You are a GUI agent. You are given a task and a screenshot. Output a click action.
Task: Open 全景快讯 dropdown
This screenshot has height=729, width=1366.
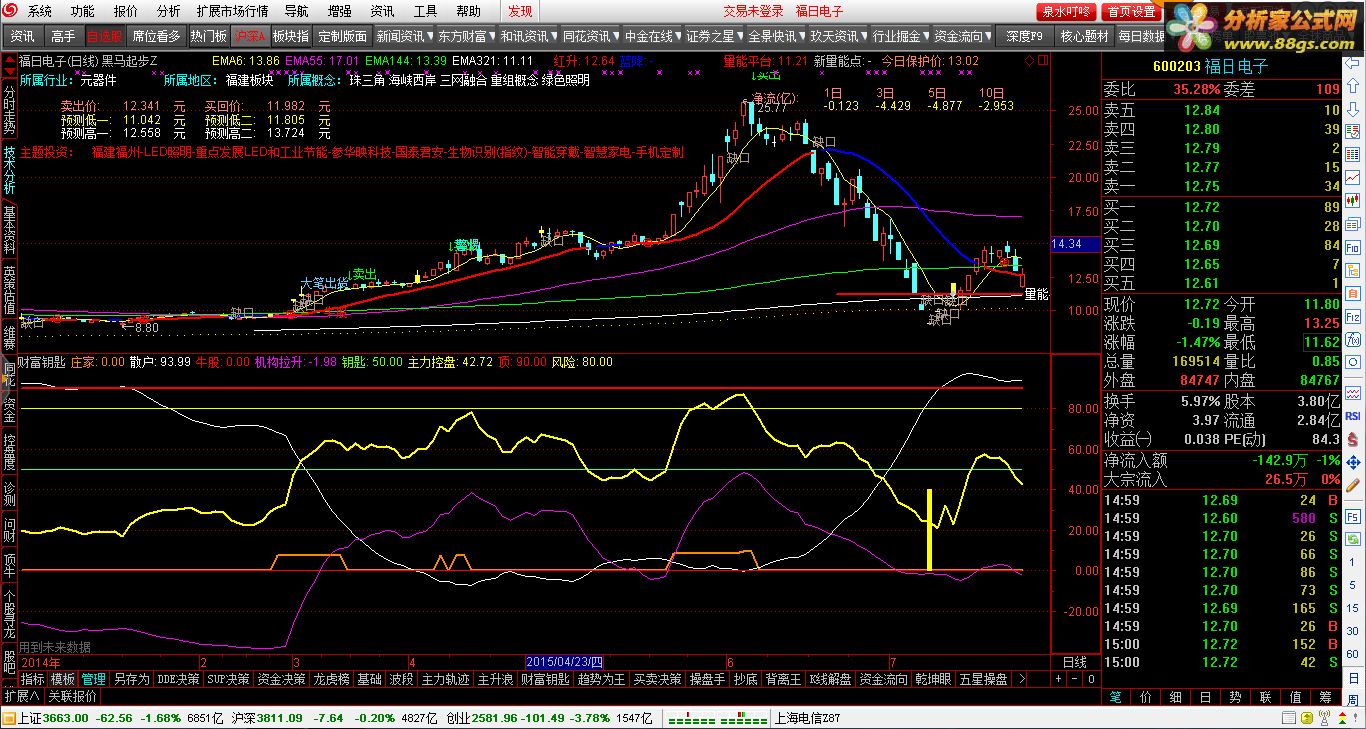click(x=776, y=36)
